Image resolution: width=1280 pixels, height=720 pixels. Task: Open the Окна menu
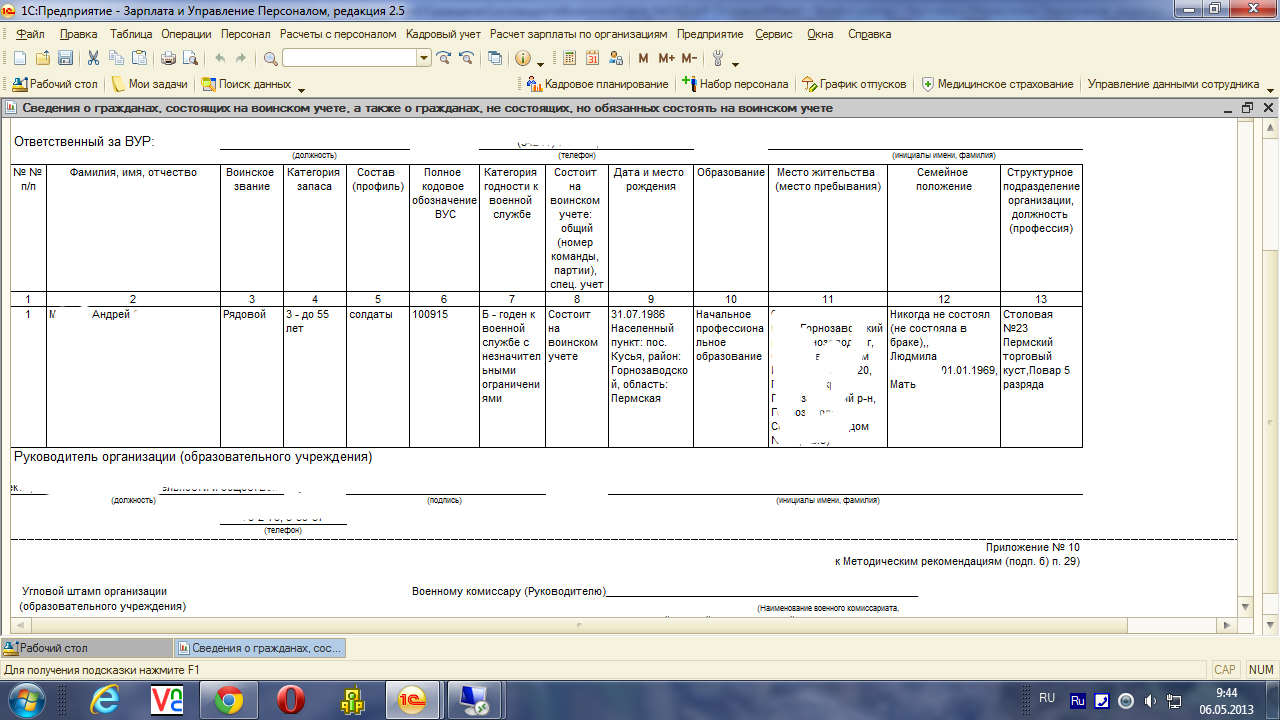tap(820, 34)
